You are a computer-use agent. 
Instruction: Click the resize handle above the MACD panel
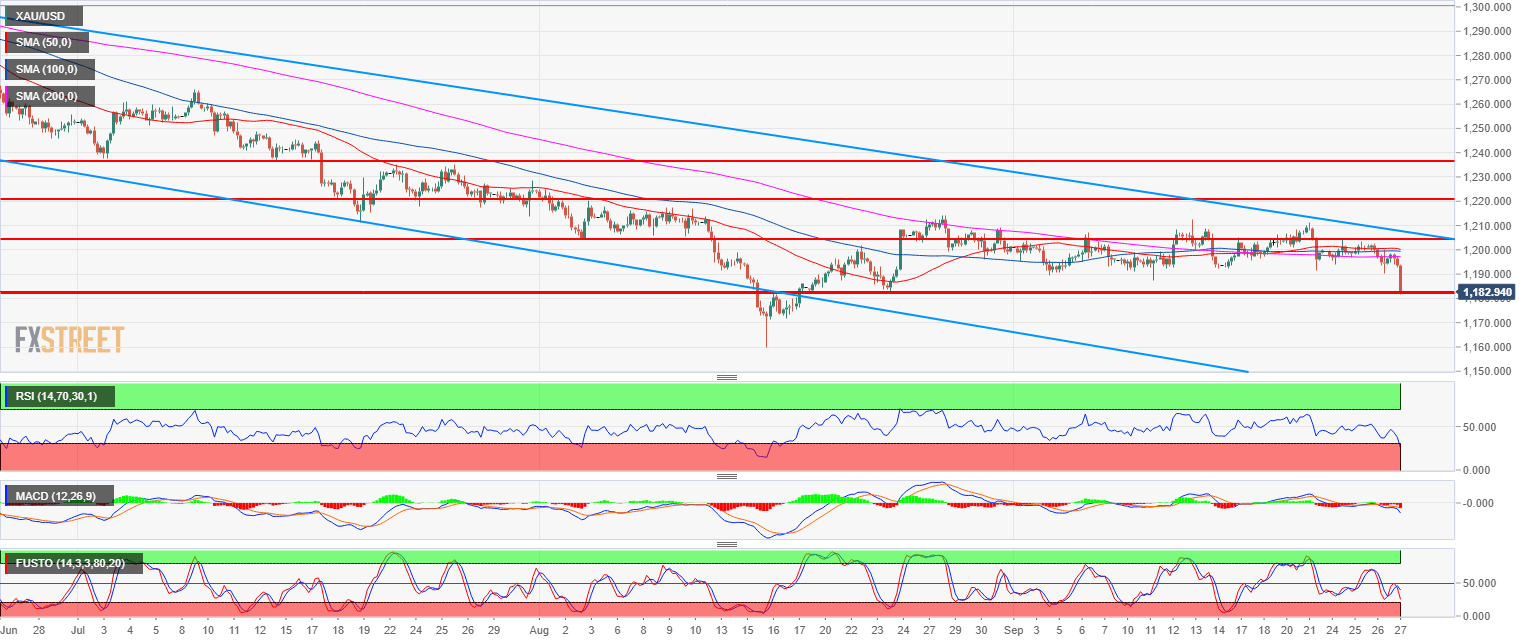727,476
